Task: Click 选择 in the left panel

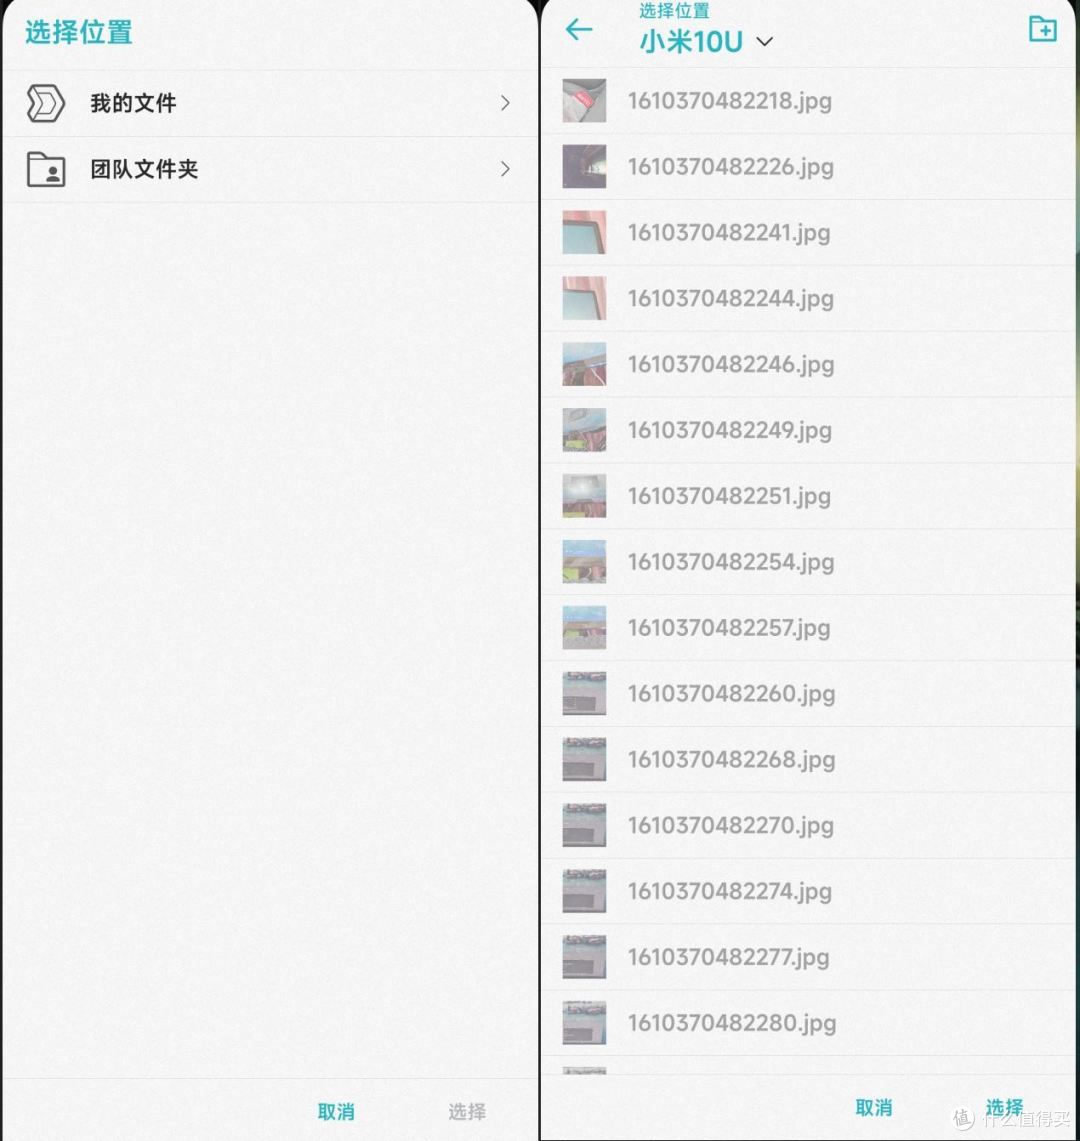Action: (466, 1111)
